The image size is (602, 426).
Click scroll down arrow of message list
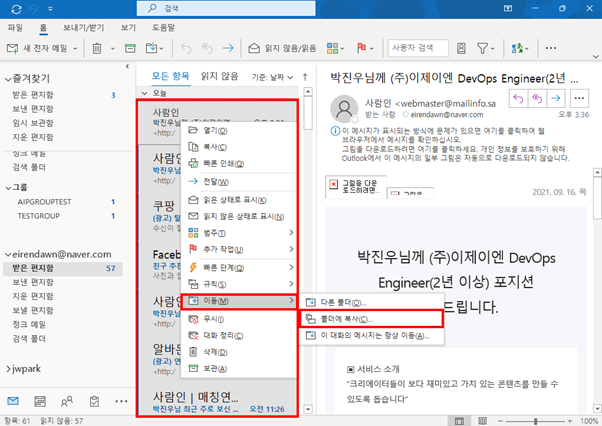(308, 409)
